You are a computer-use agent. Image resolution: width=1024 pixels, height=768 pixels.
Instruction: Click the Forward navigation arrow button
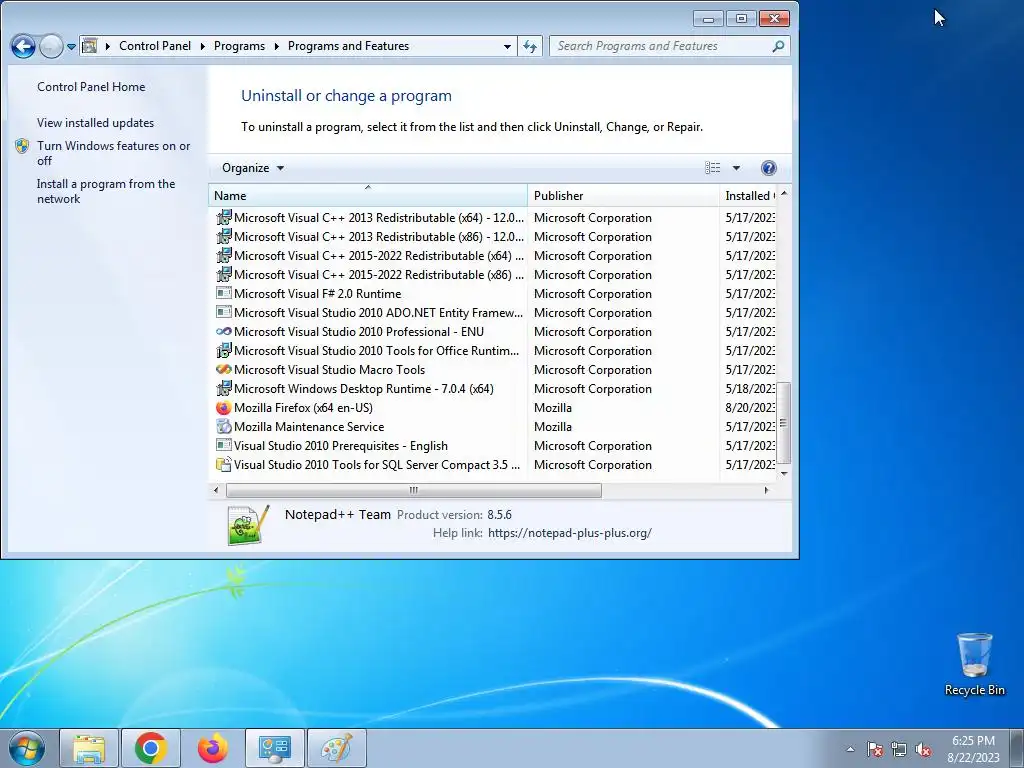click(x=51, y=46)
